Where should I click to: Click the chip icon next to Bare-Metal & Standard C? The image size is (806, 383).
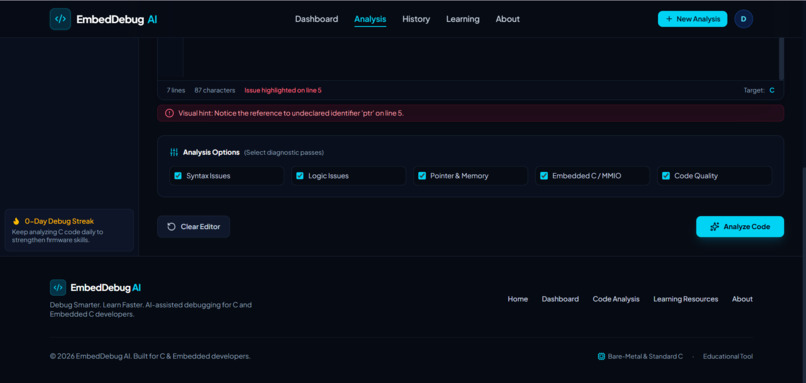click(601, 356)
